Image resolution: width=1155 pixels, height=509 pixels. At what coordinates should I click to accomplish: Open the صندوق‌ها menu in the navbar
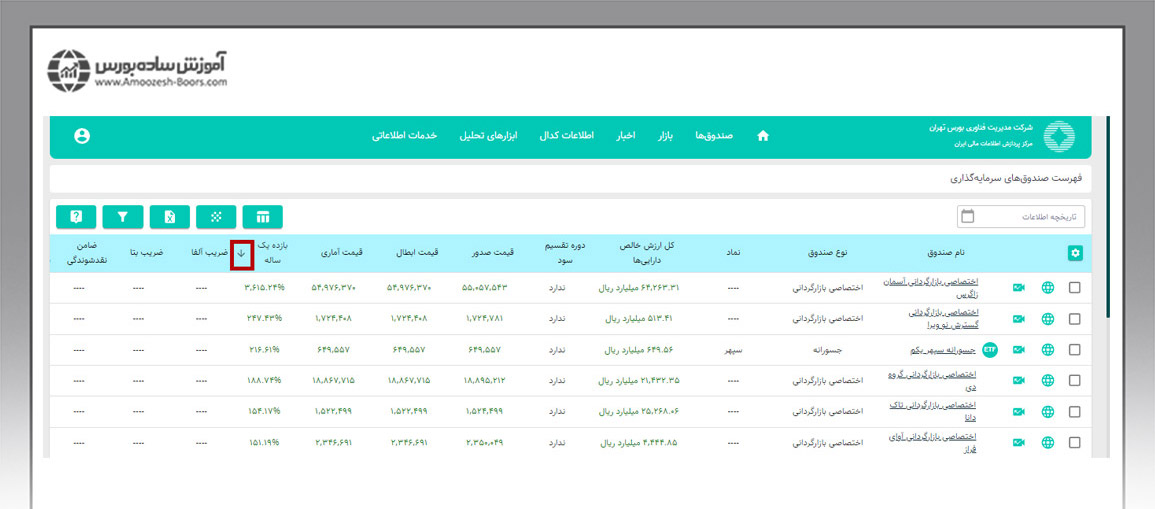(x=714, y=136)
